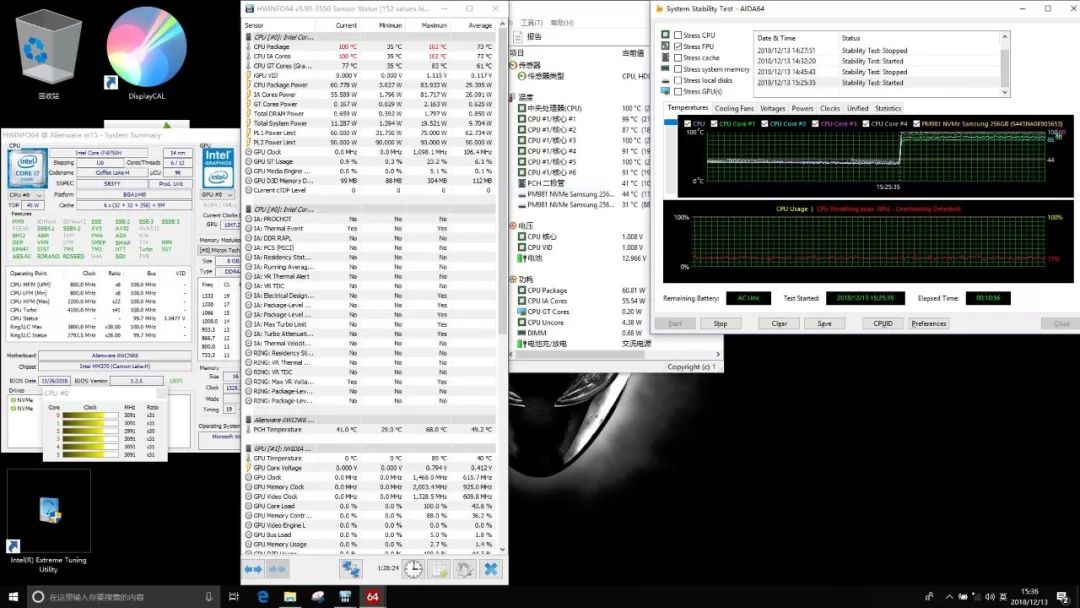The width and height of the screenshot is (1080, 608).
Task: Select GPU Core Load sensor row
Action: 370,505
